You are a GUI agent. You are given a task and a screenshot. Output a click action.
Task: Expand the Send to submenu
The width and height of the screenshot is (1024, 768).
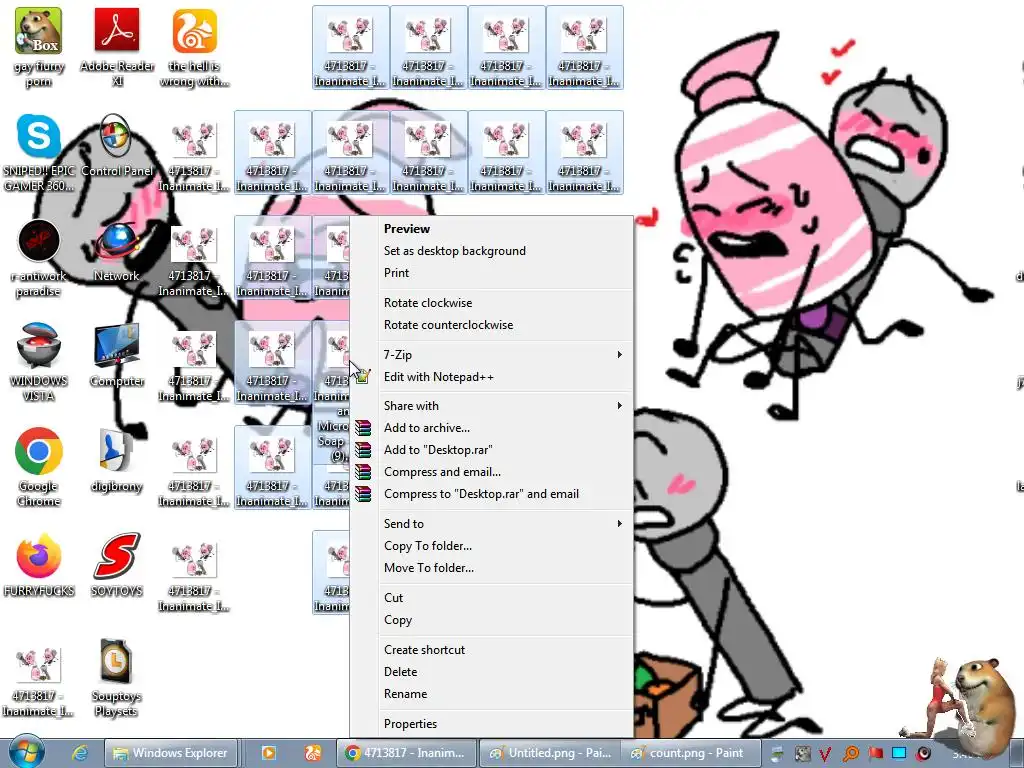click(492, 524)
